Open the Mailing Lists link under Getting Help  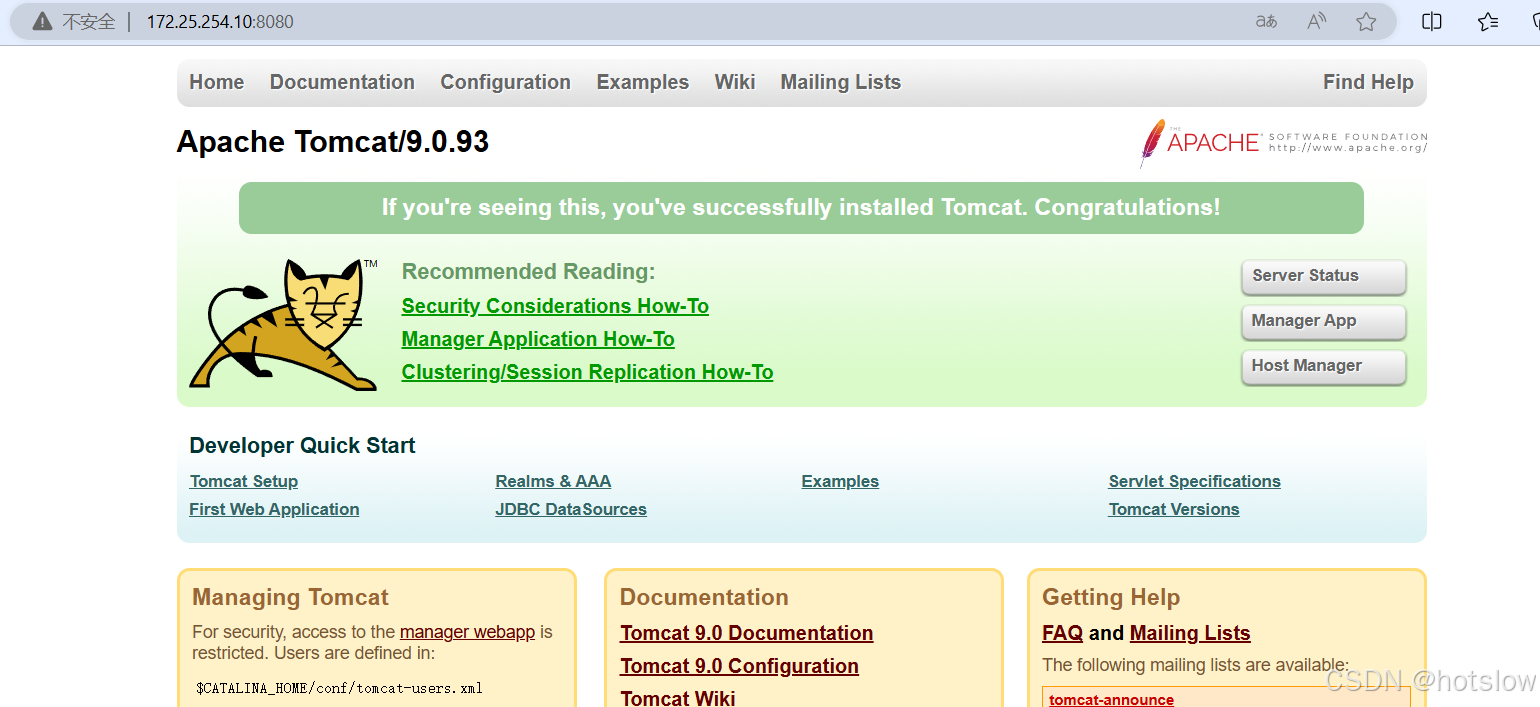click(x=1190, y=633)
